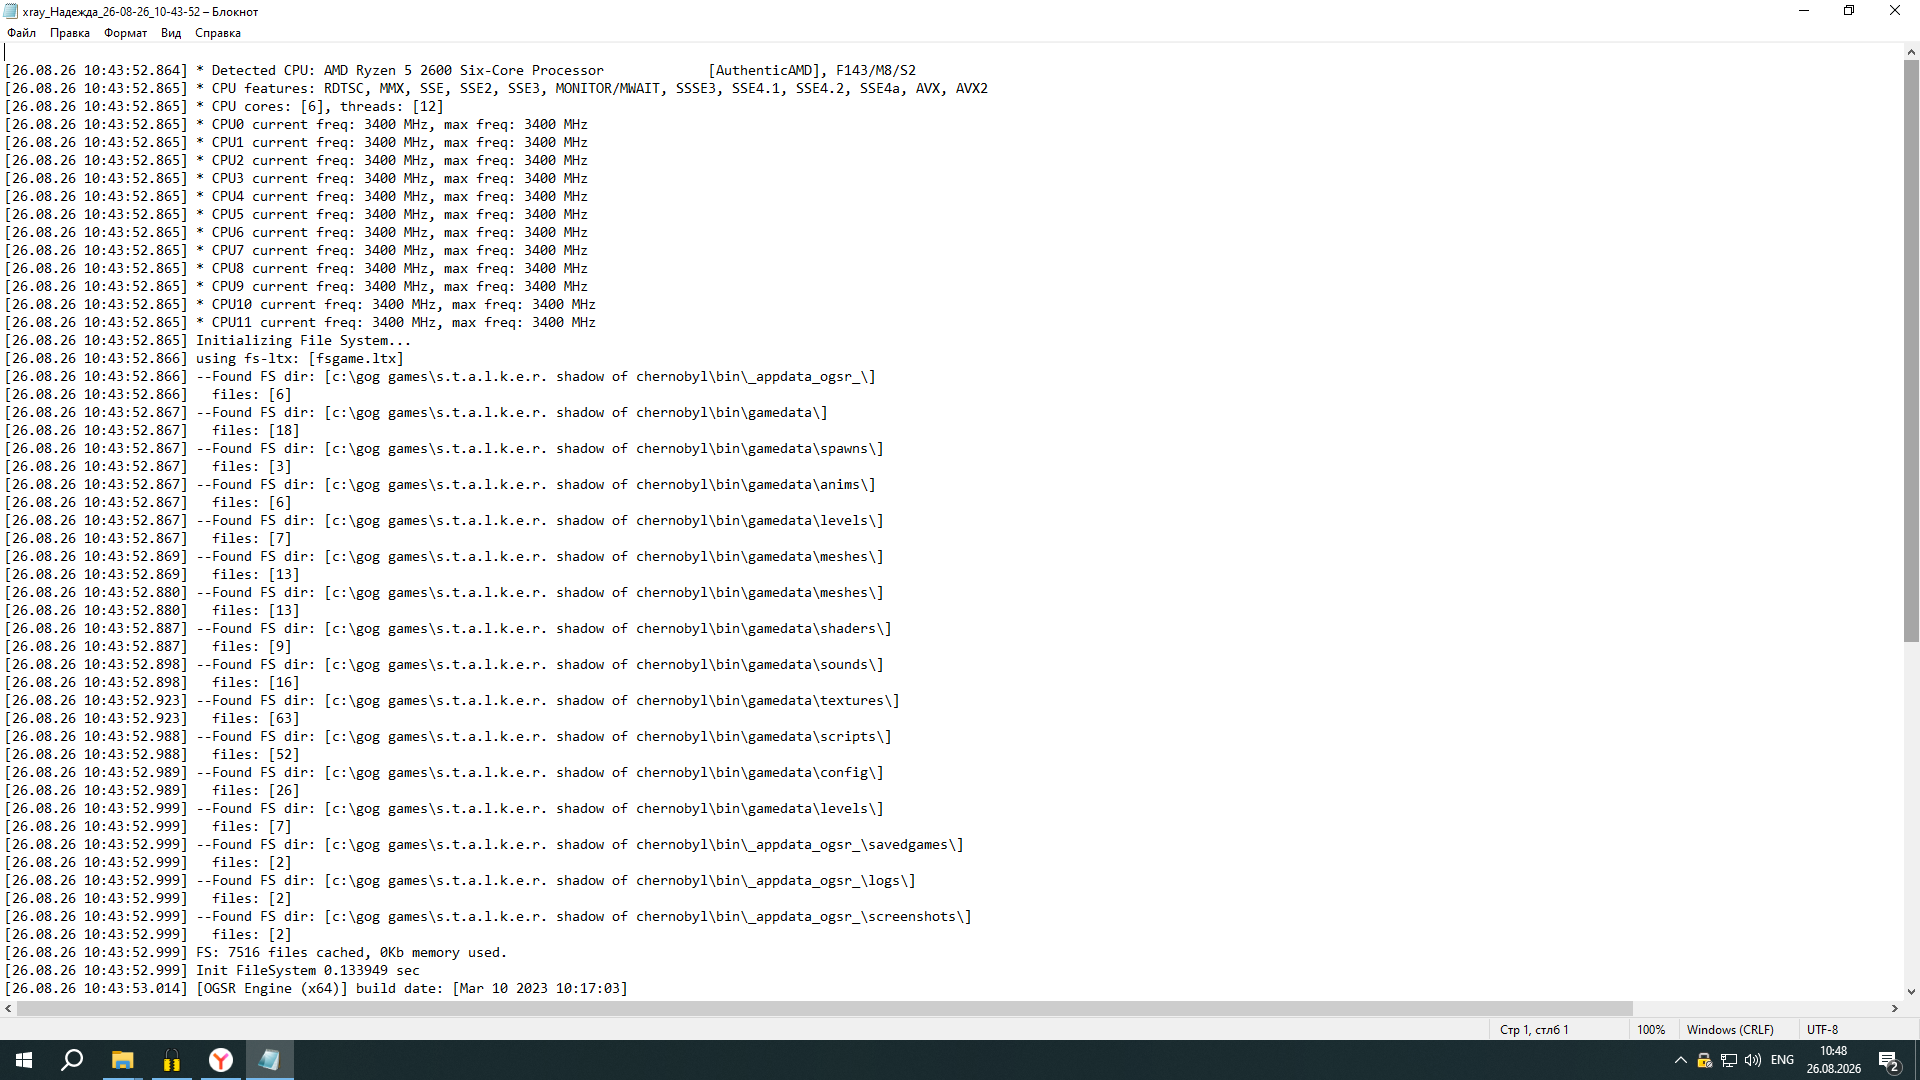1920x1080 pixels.
Task: Open the volume speaker tray icon
Action: 1753,1060
